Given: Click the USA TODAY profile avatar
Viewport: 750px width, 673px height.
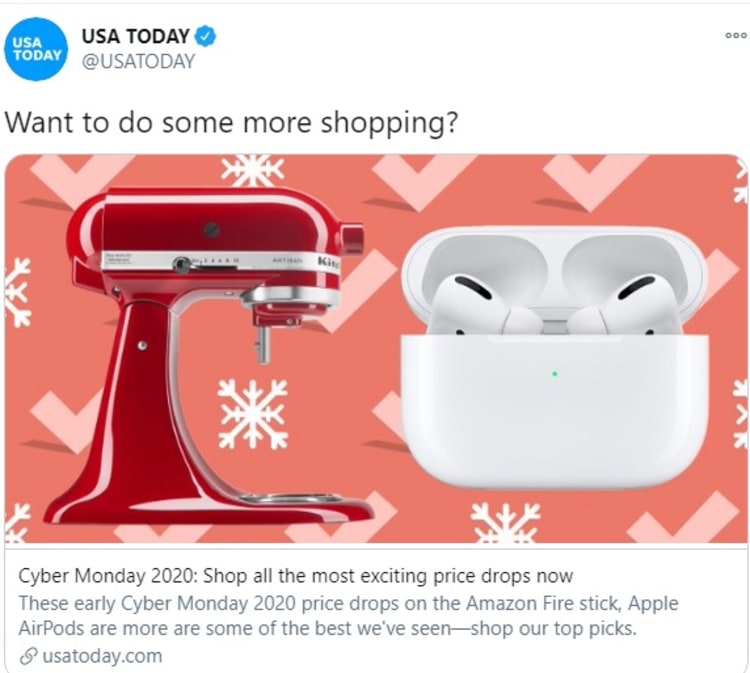Looking at the screenshot, I should click(x=36, y=49).
